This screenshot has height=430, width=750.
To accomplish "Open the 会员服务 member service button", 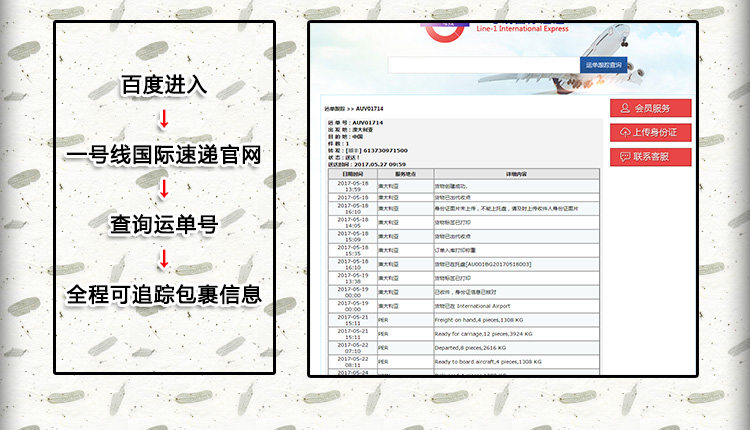I will coord(651,108).
